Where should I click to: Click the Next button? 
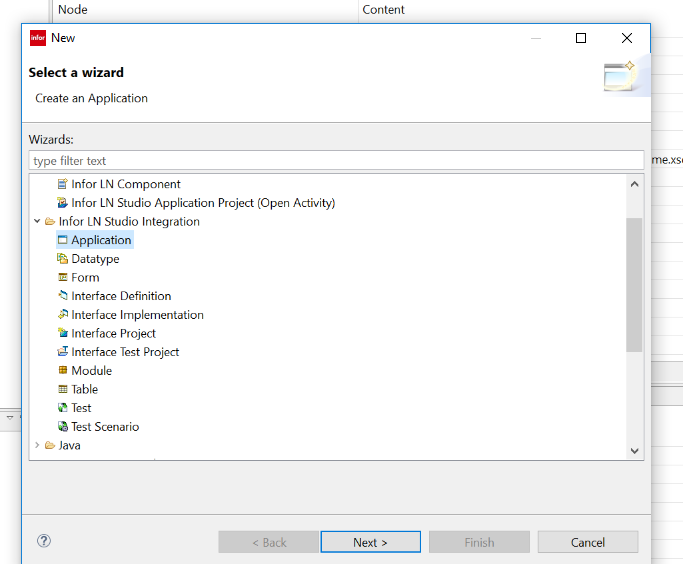coord(371,542)
